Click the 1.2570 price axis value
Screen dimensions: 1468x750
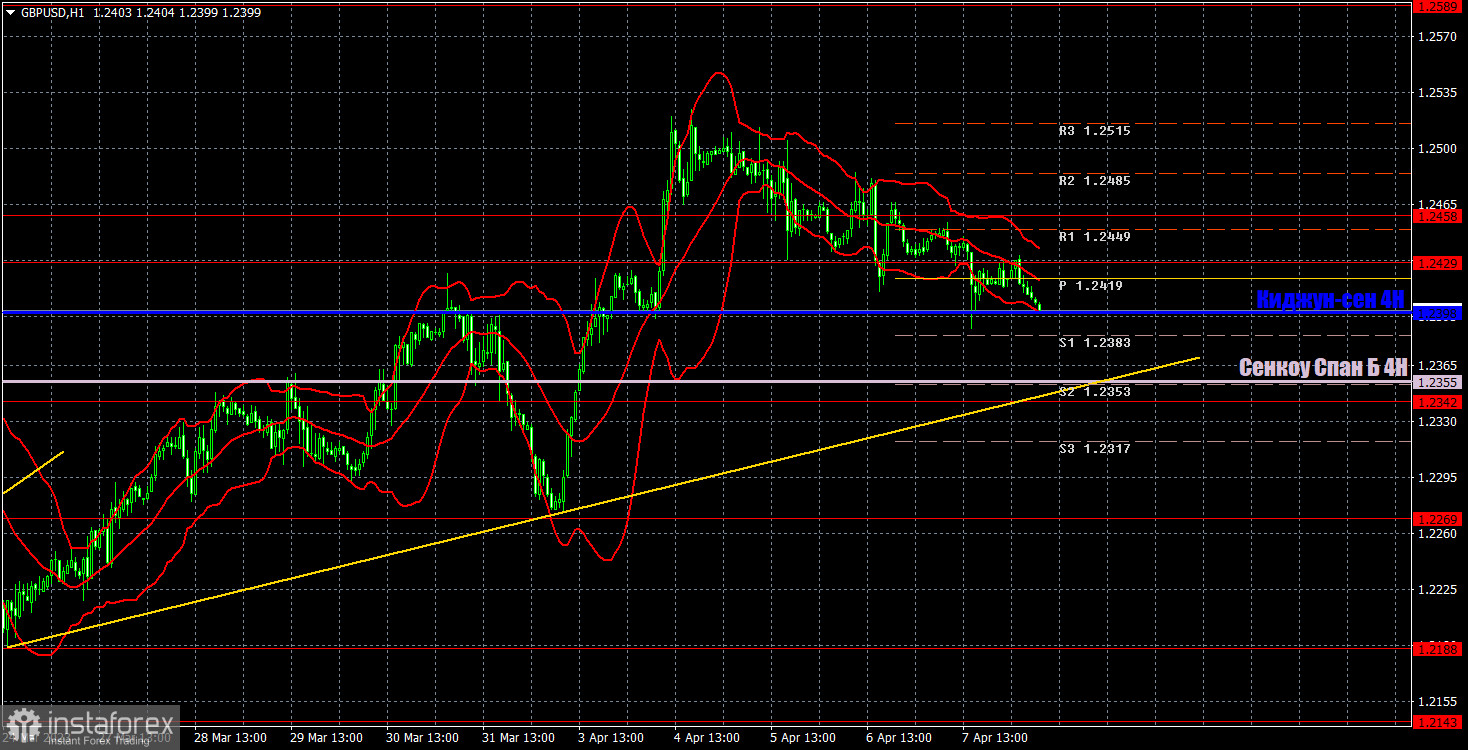(x=1438, y=37)
